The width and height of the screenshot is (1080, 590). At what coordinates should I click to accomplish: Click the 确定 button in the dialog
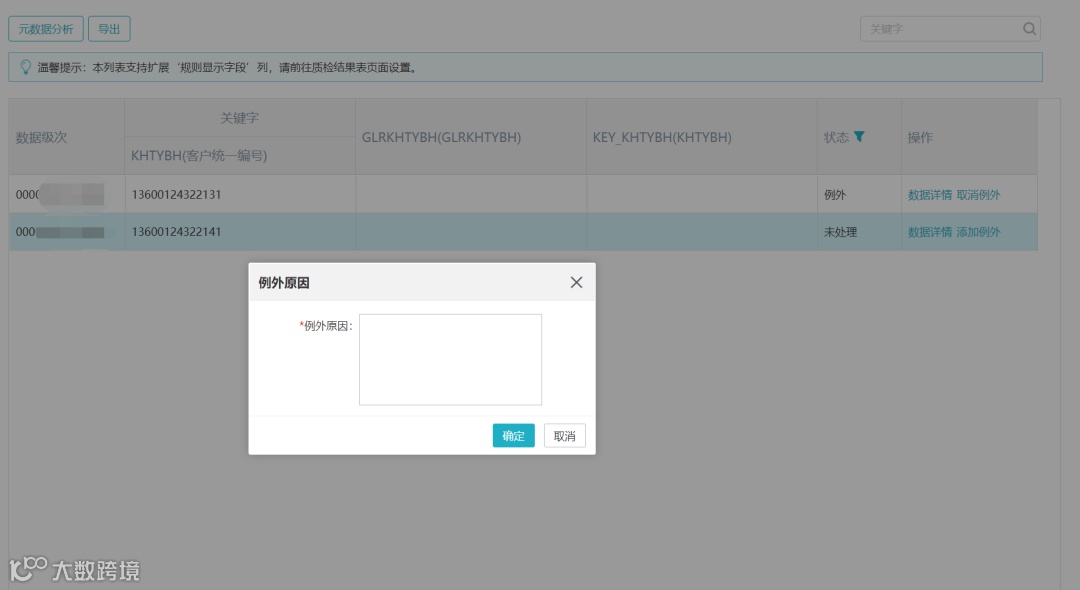pos(513,435)
